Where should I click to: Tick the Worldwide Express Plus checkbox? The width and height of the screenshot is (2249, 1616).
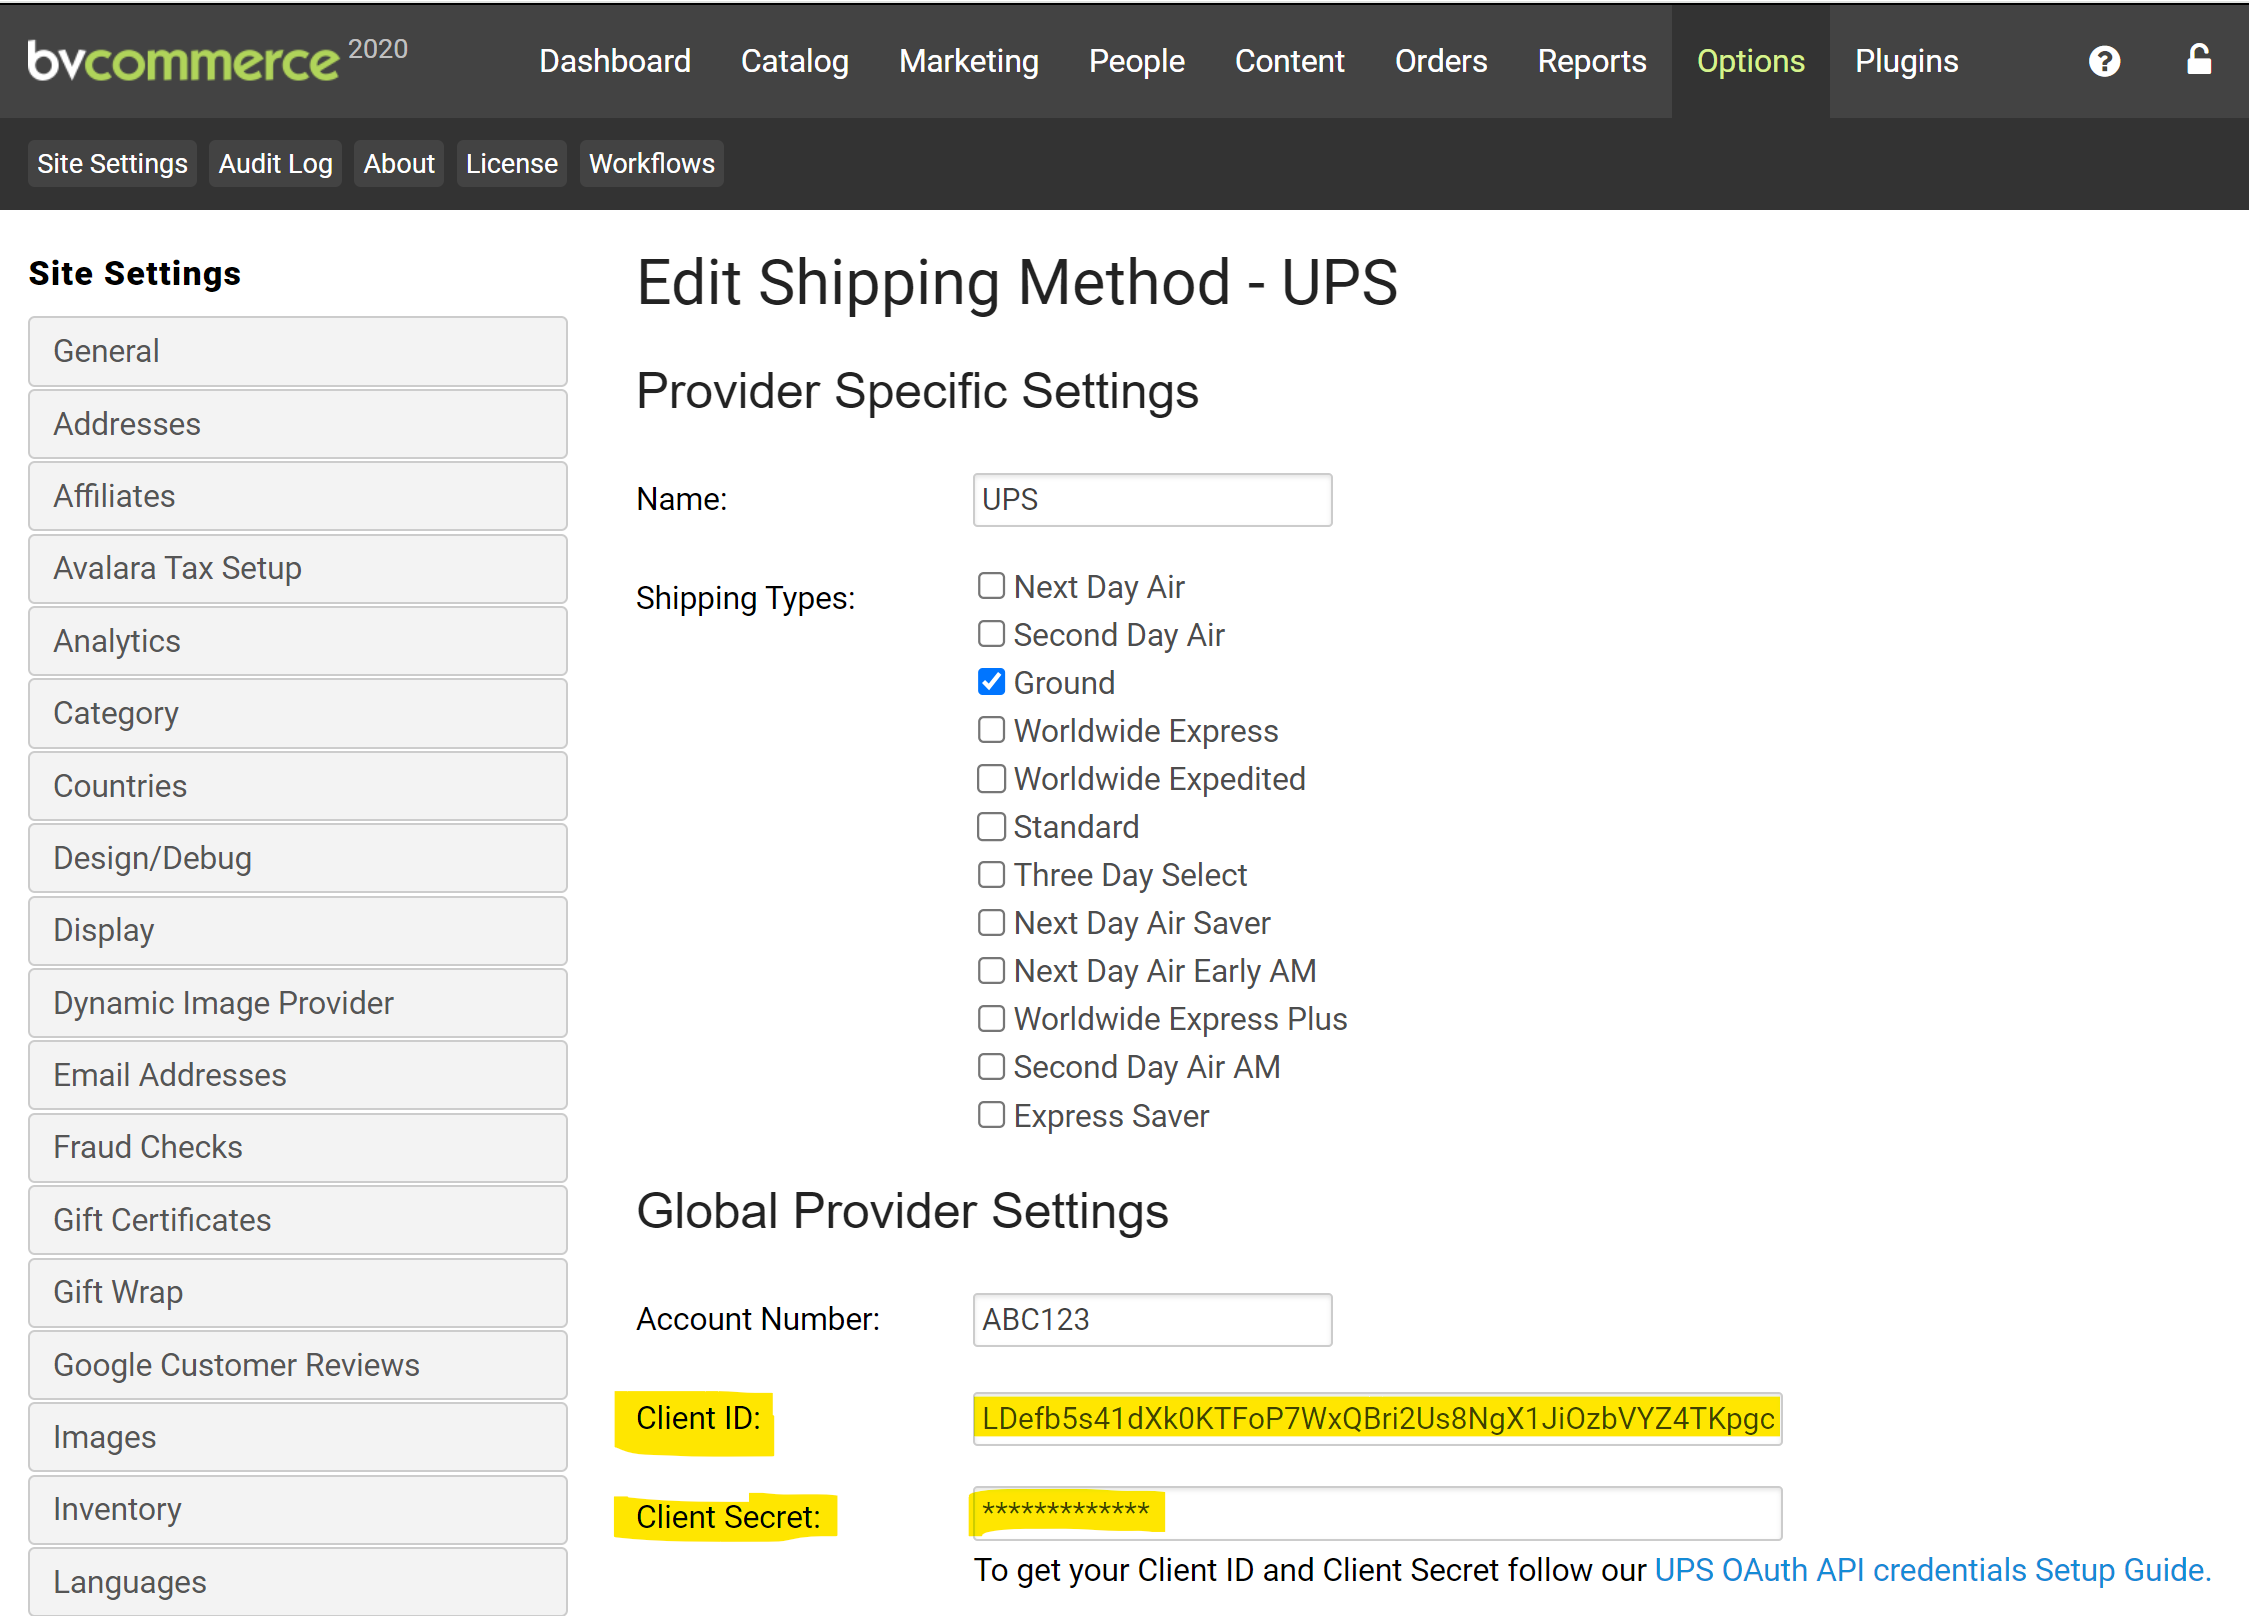(x=991, y=1018)
